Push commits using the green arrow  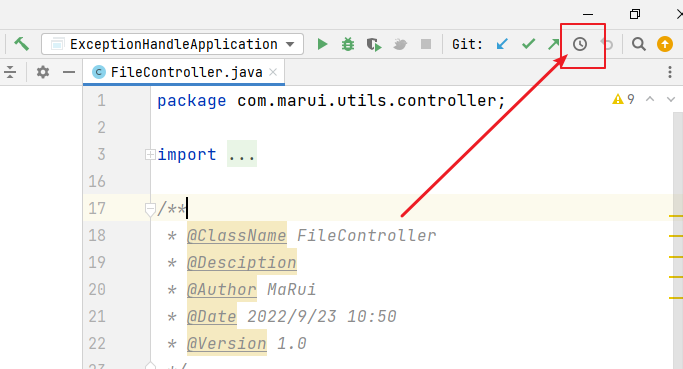coord(553,44)
